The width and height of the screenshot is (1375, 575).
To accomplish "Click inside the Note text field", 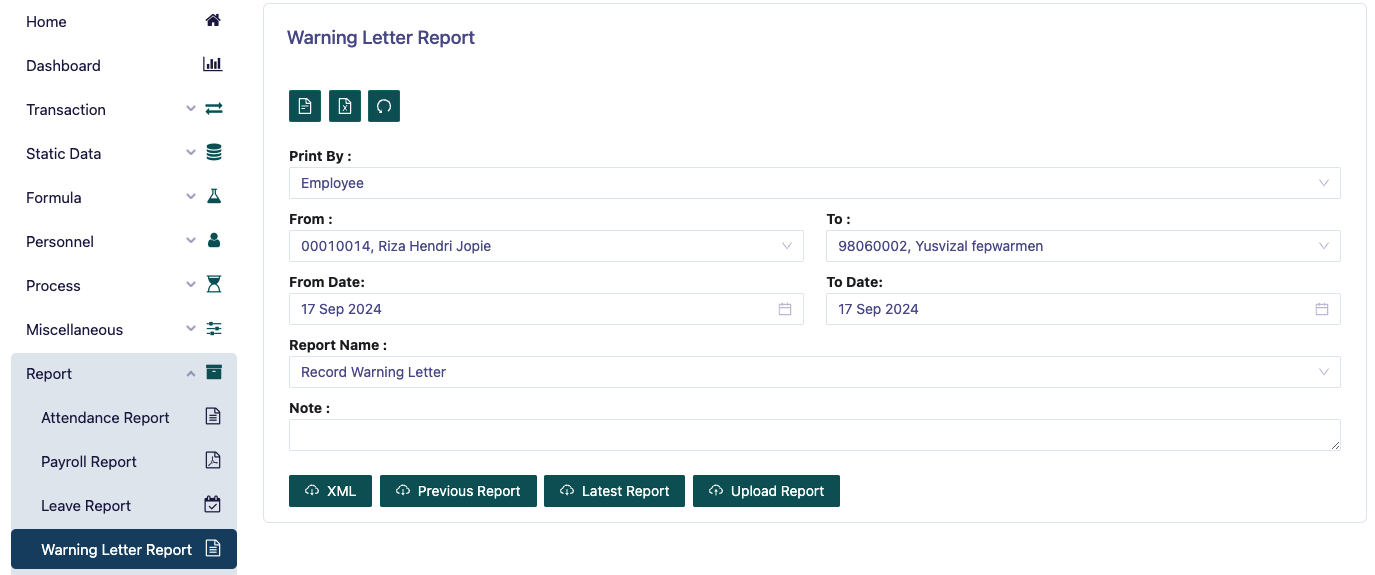I will point(814,435).
